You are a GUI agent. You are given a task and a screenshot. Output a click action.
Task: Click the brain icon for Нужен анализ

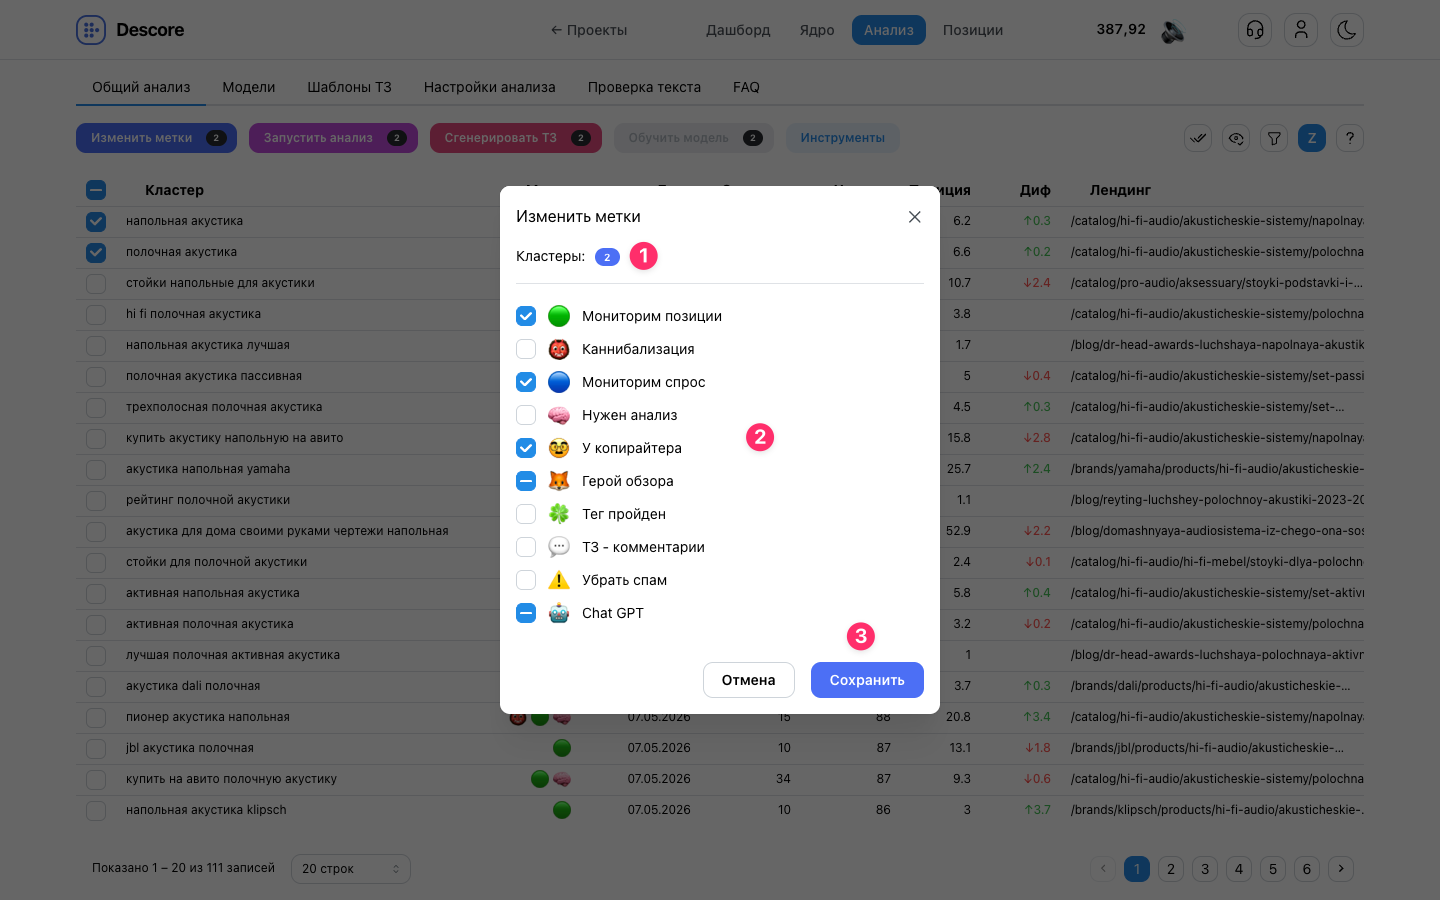tap(559, 415)
